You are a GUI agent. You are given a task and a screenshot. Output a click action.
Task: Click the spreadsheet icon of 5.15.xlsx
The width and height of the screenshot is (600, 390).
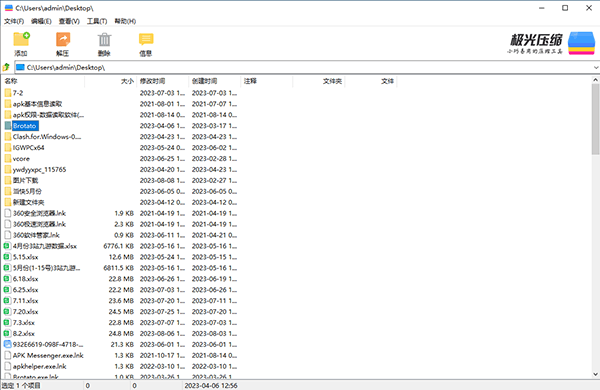tap(7, 257)
